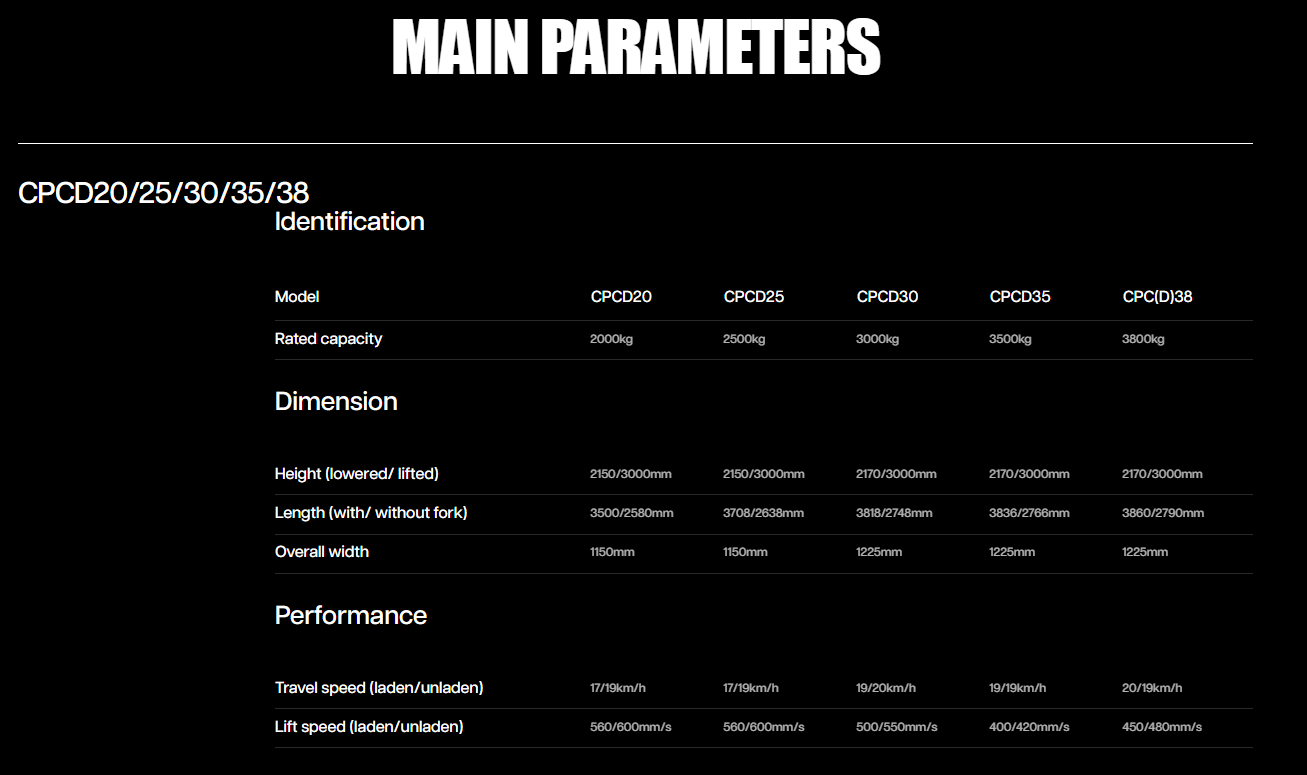Click the Overall width row label

coord(321,552)
